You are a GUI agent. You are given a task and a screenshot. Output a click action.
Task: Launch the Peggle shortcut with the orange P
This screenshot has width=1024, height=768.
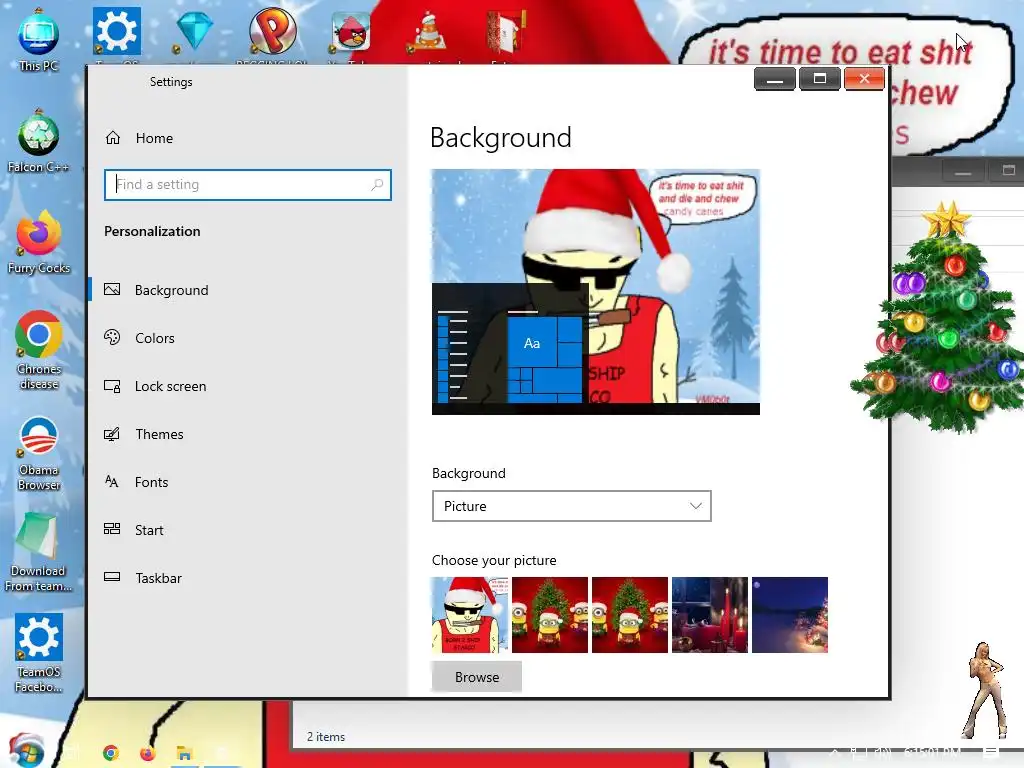point(272,31)
